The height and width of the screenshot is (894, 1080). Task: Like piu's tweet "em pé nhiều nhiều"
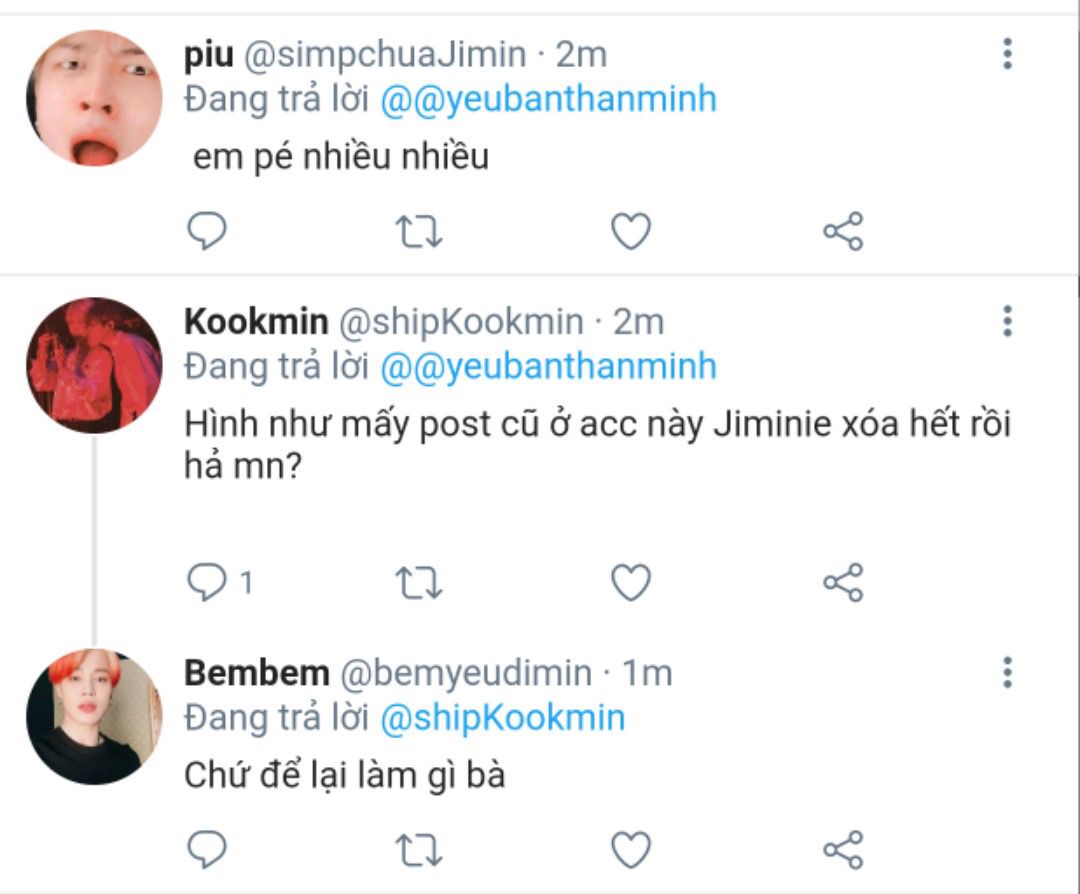pos(631,232)
